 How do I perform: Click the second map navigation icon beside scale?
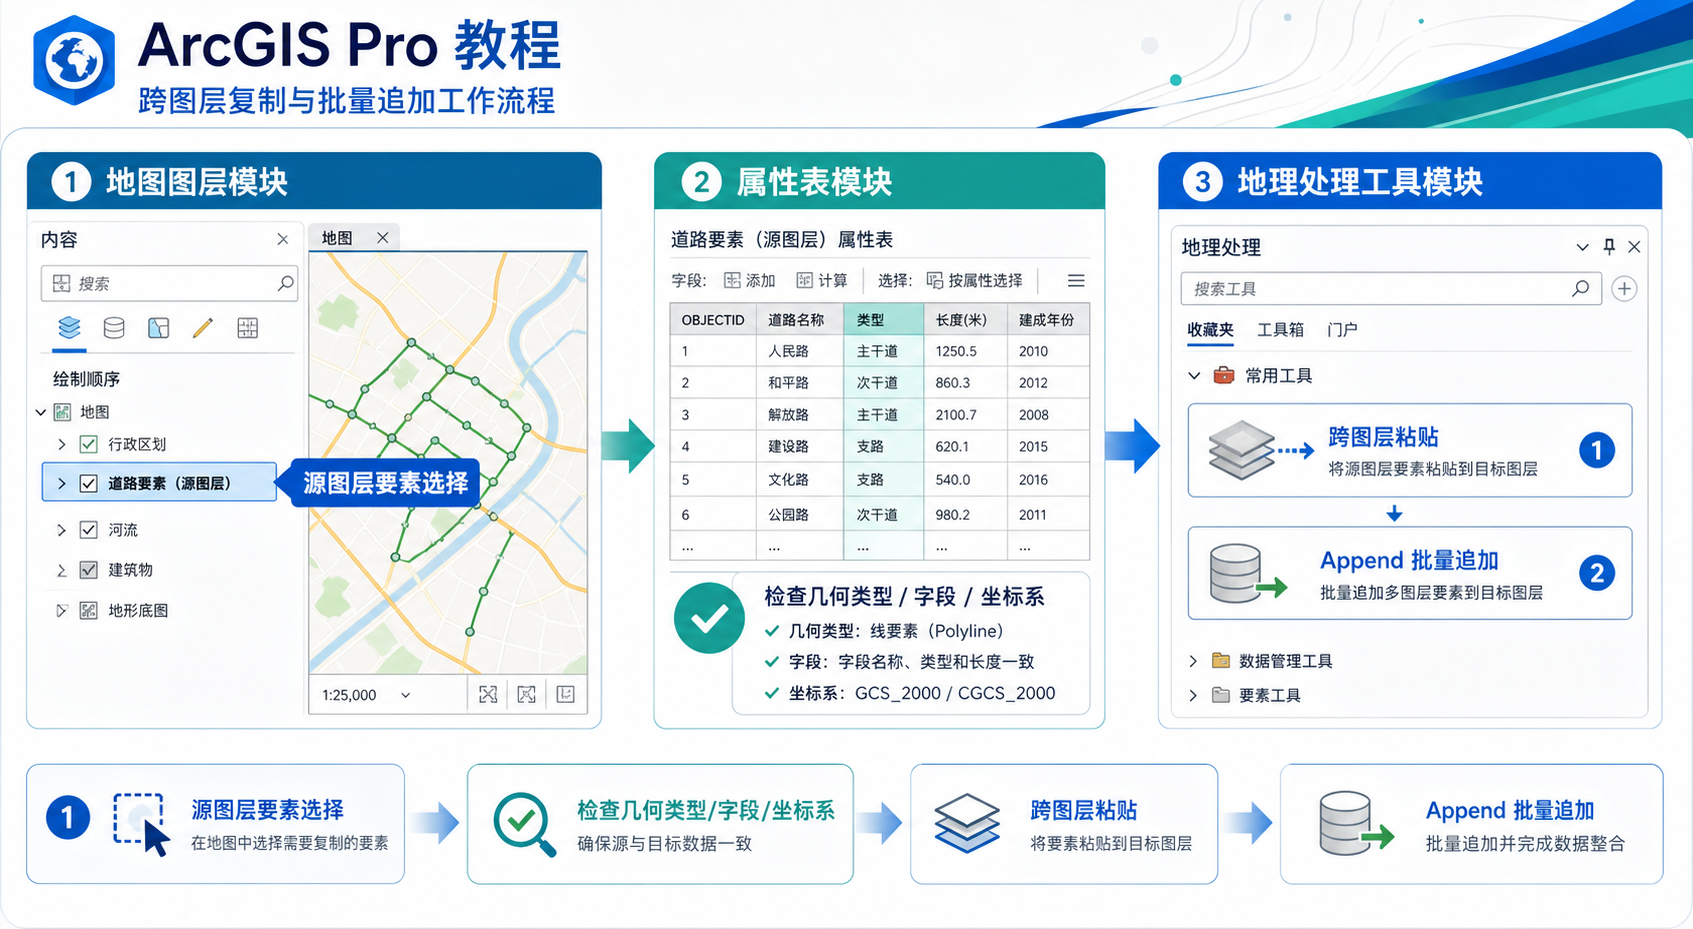[x=527, y=695]
